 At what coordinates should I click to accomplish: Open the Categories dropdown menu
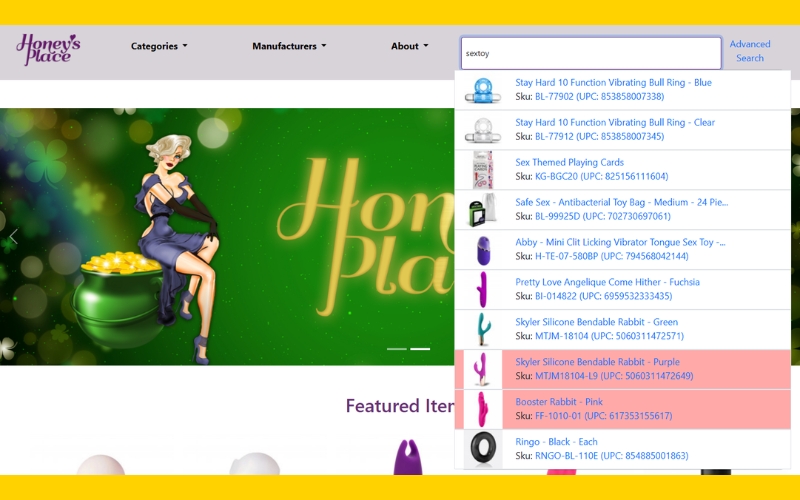[159, 46]
